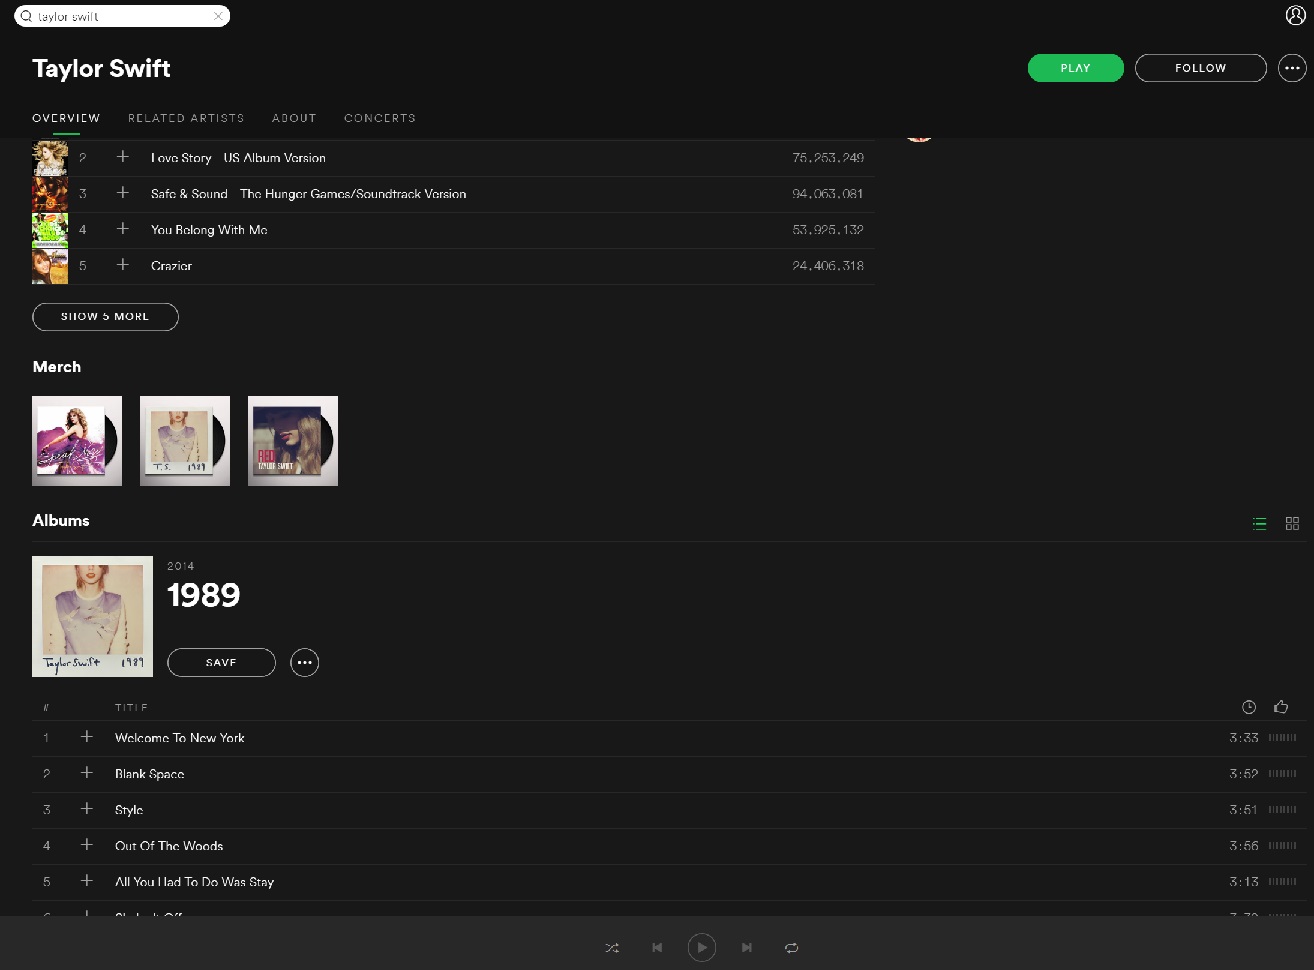The width and height of the screenshot is (1314, 970).
Task: Add Safe & Sound with plus icon
Action: coord(123,193)
